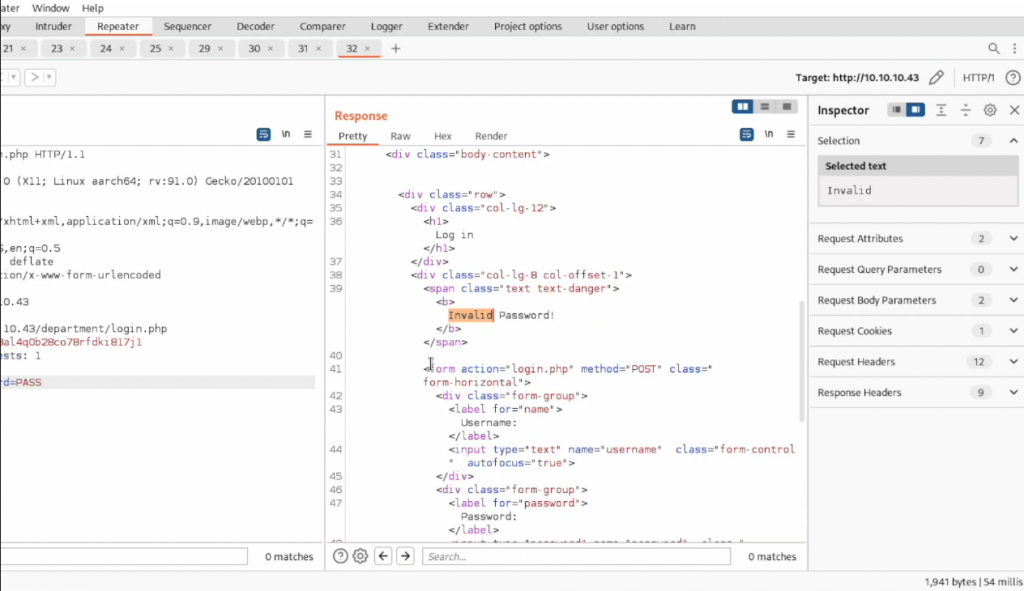Edit target with the pencil icon

click(936, 78)
